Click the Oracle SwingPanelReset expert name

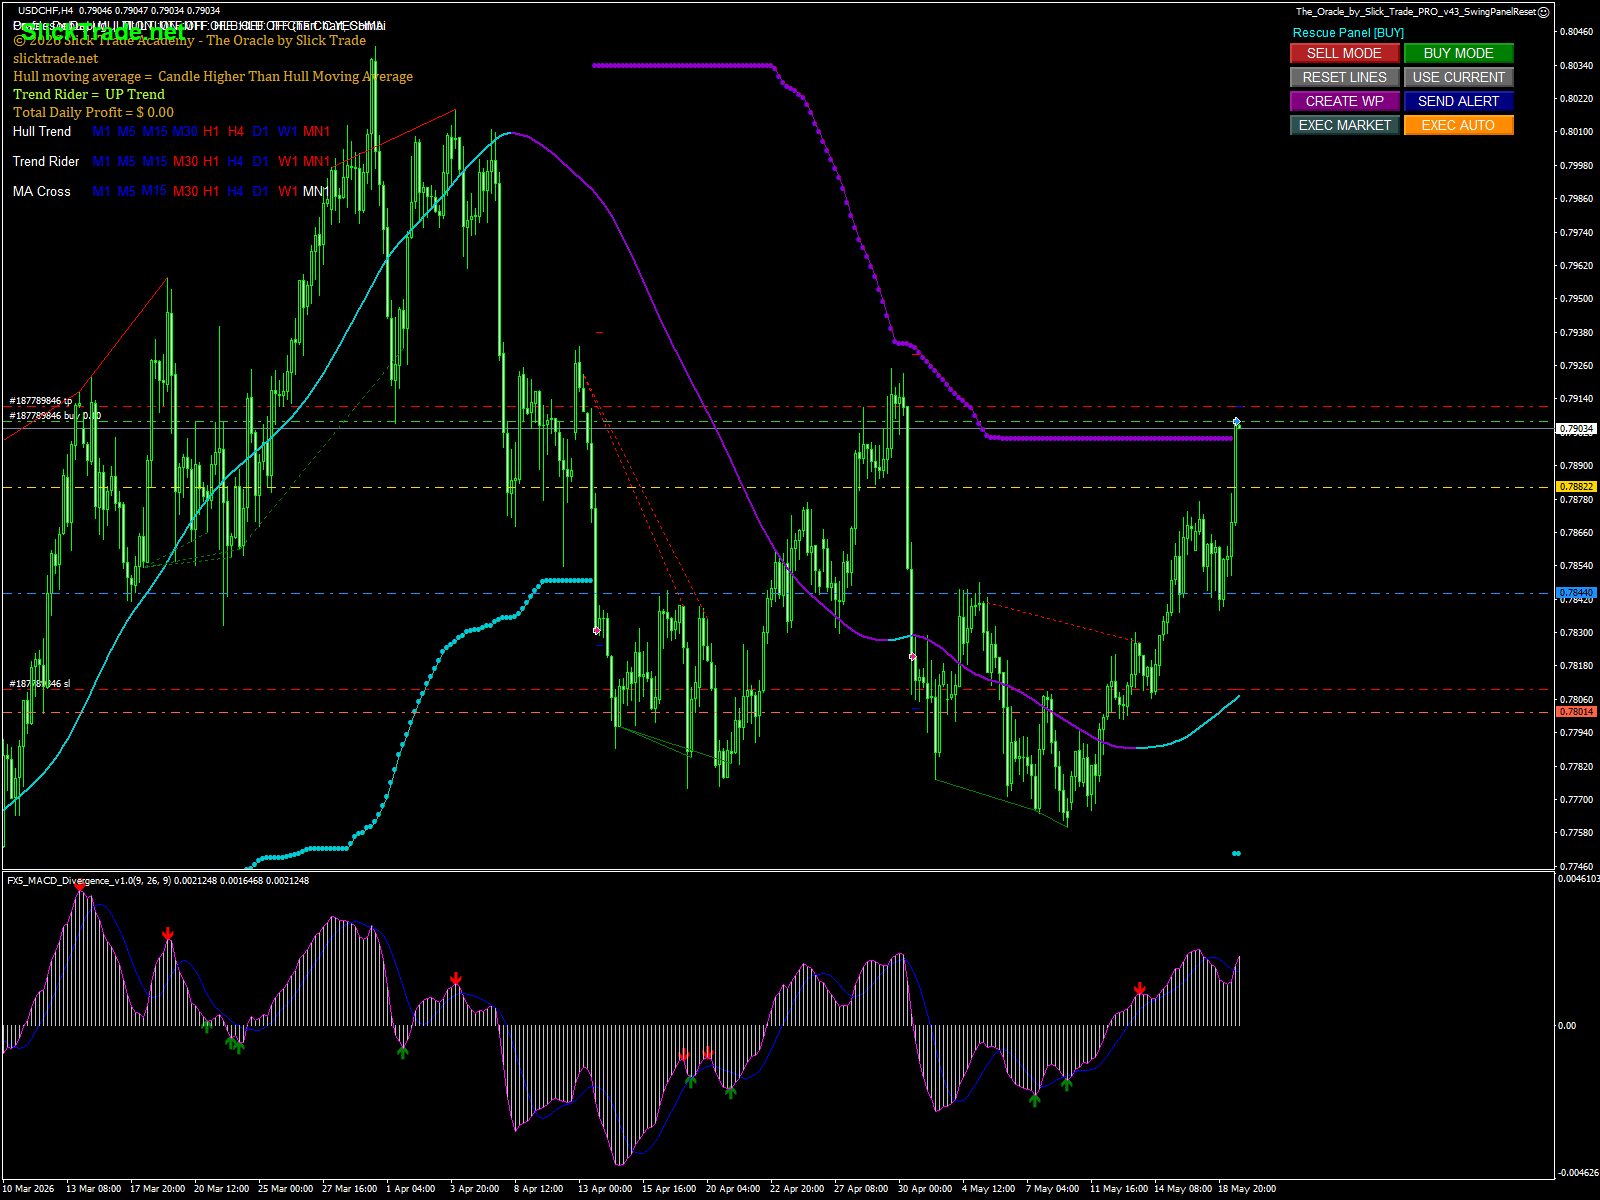(1416, 12)
